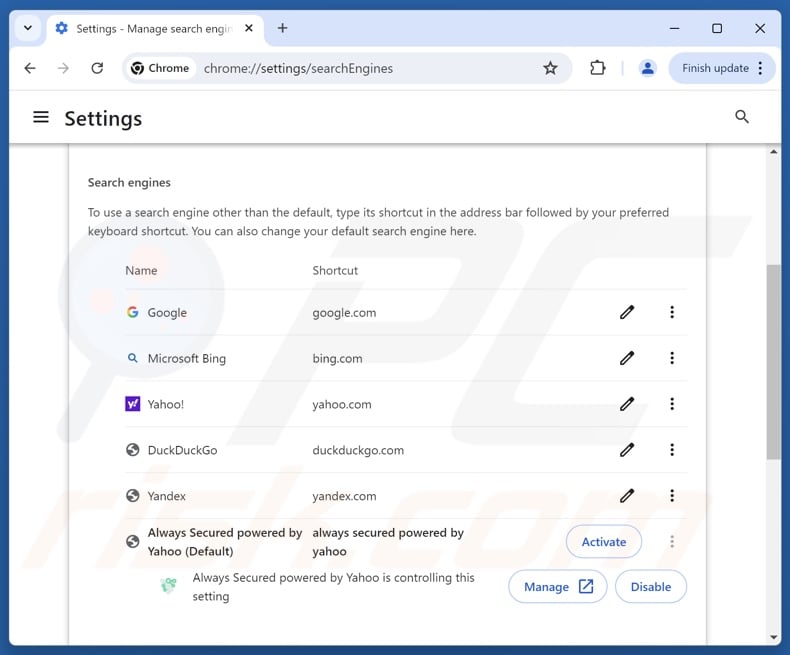Click the duckduckgo.com shortcut text
The image size is (790, 655).
[x=358, y=450]
